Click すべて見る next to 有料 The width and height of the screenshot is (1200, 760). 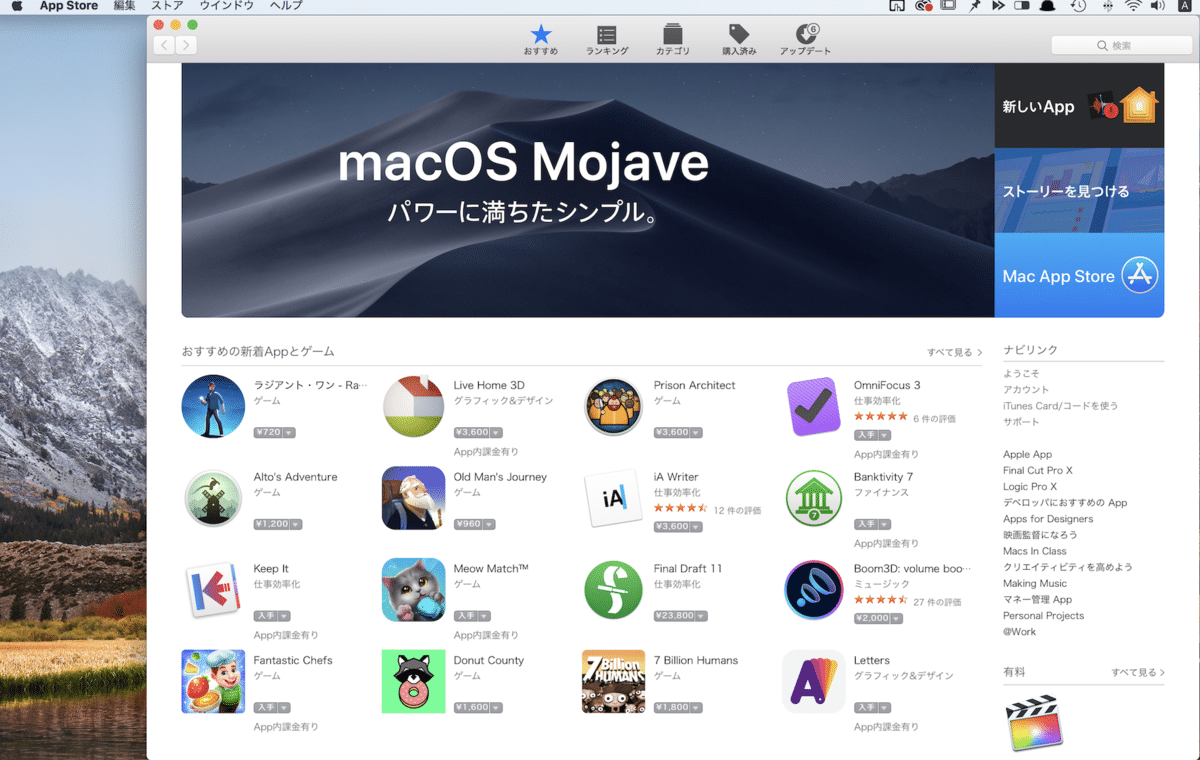(1138, 673)
